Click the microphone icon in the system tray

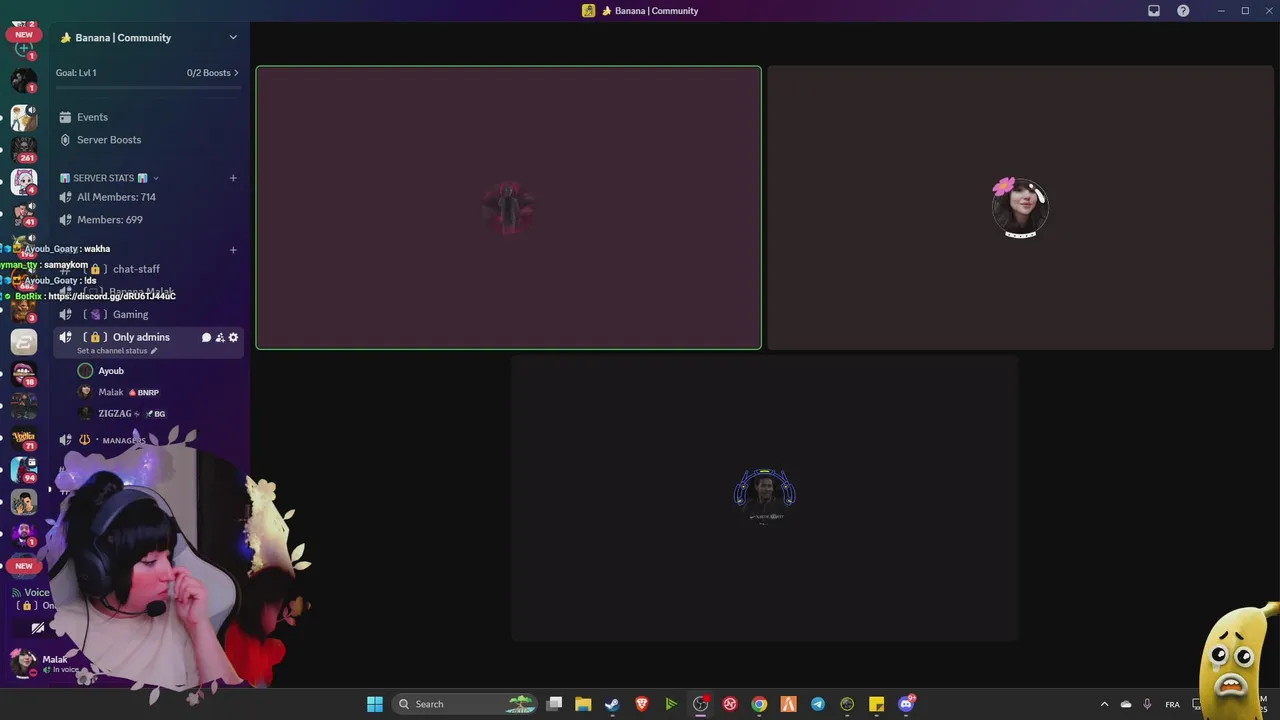pos(1147,704)
